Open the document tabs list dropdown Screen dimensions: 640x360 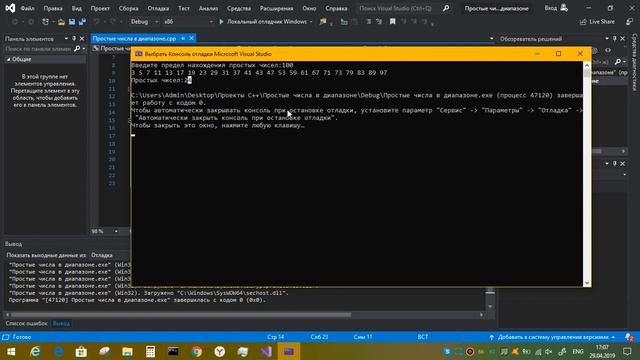491,38
